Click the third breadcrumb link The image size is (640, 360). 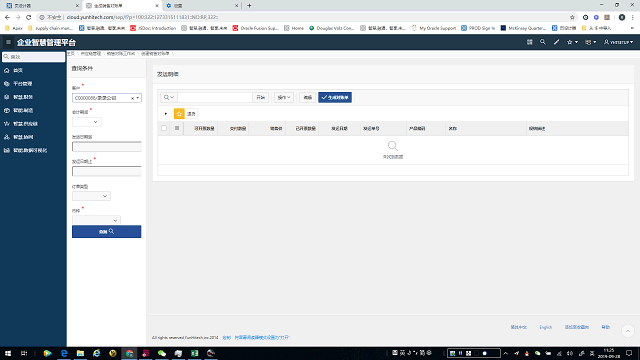point(121,53)
